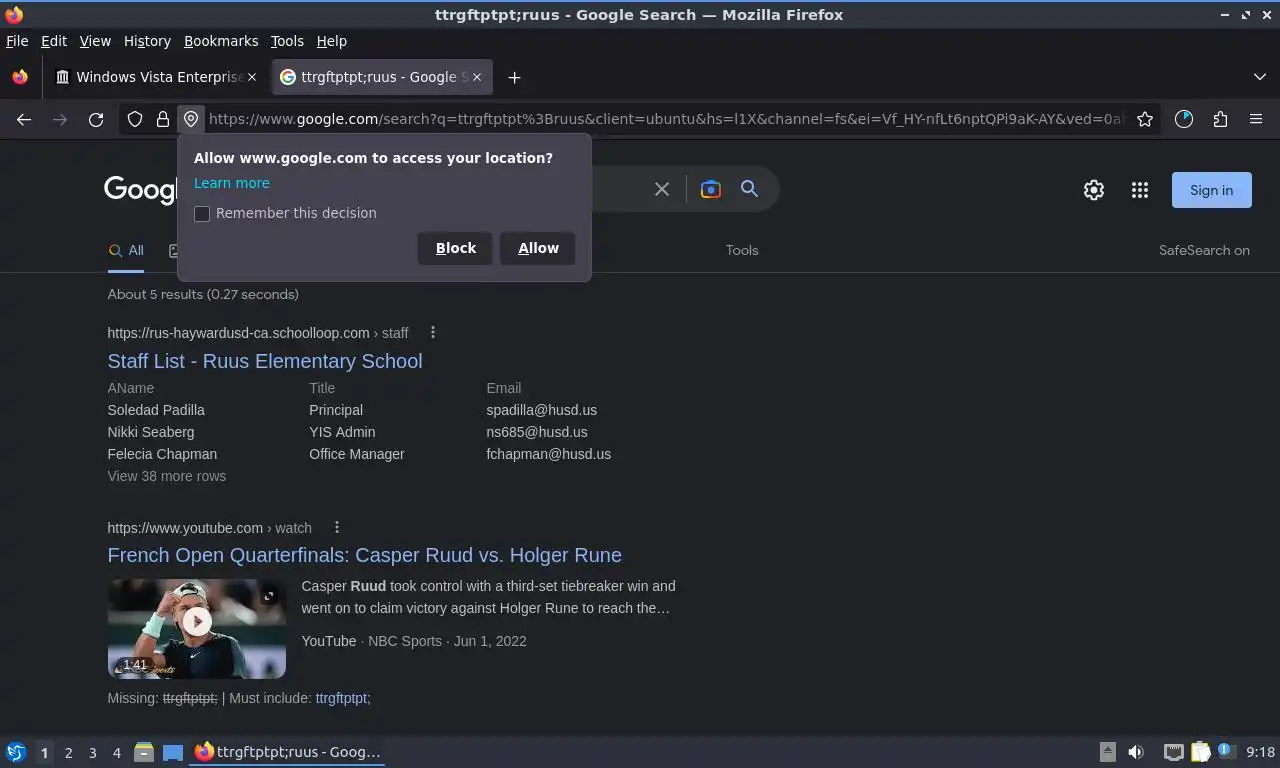Image resolution: width=1280 pixels, height=768 pixels.
Task: Open search Tools options
Action: point(742,250)
